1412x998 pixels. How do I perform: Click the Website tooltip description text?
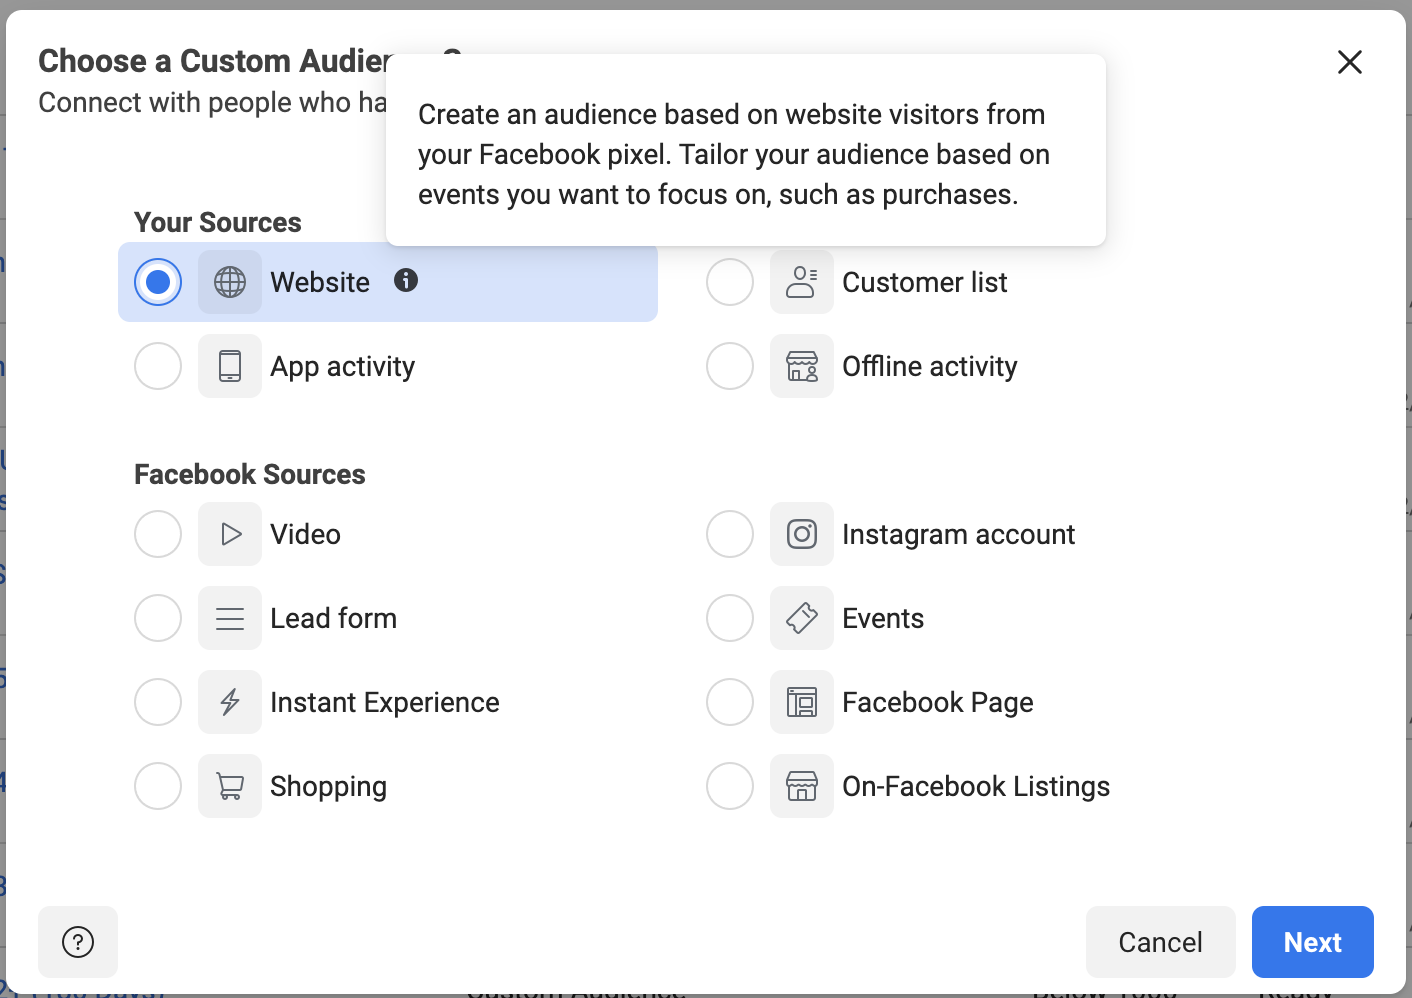tap(734, 154)
